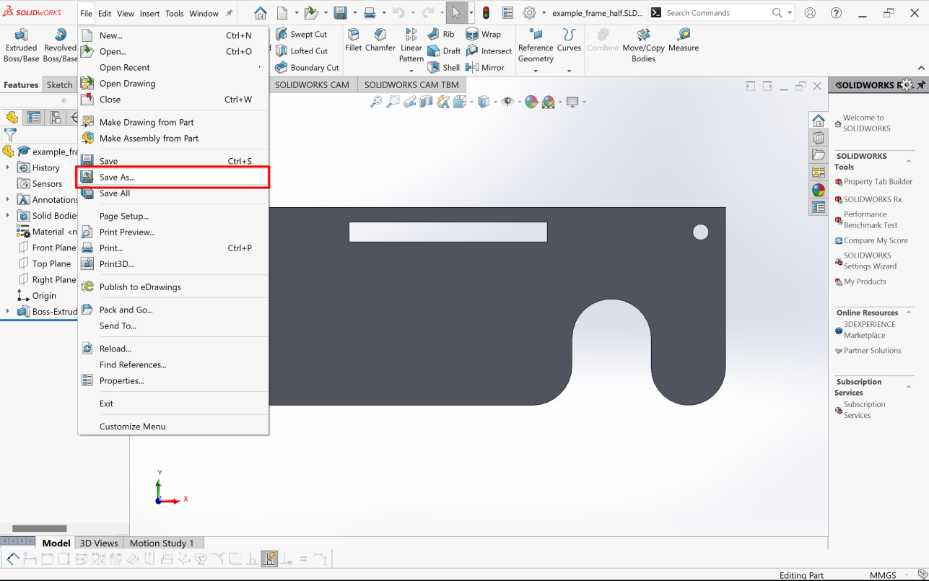This screenshot has height=581, width=929.
Task: Click the Appearances color ball in task pane
Action: pyautogui.click(x=818, y=190)
